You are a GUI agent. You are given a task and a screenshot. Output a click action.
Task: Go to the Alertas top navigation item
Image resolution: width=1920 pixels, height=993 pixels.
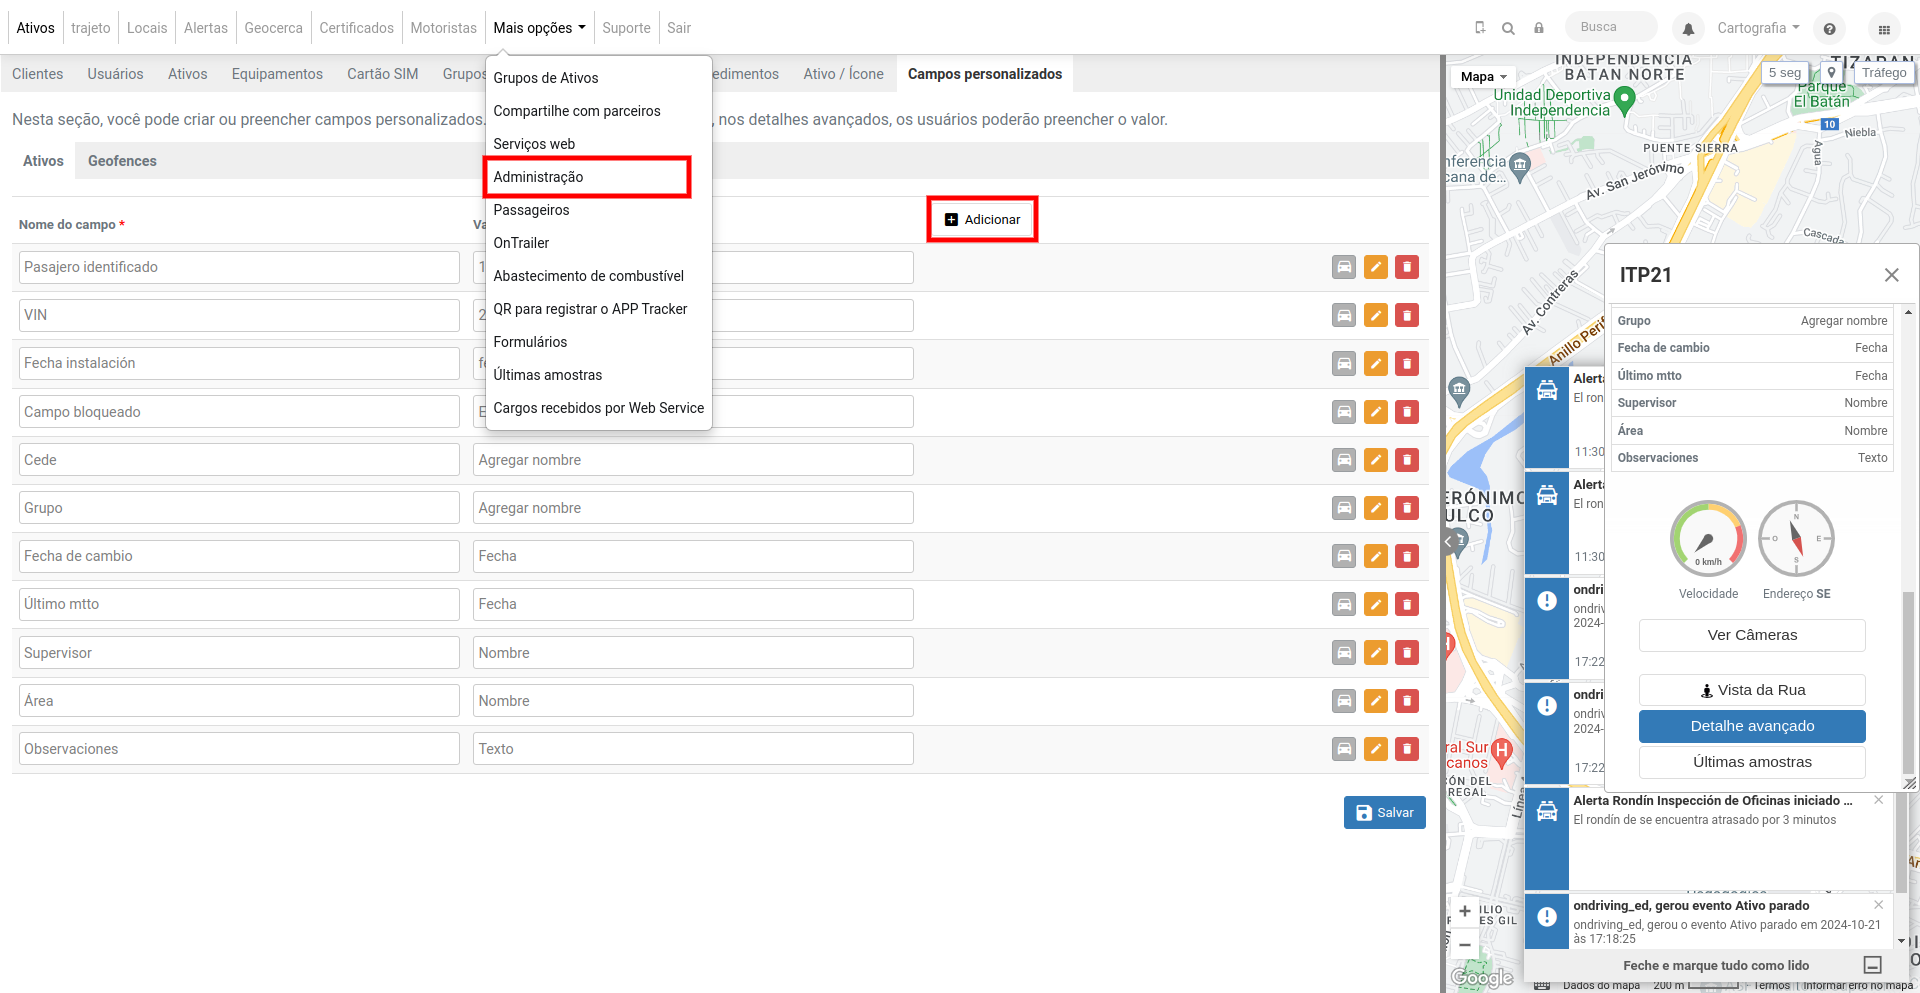(206, 28)
